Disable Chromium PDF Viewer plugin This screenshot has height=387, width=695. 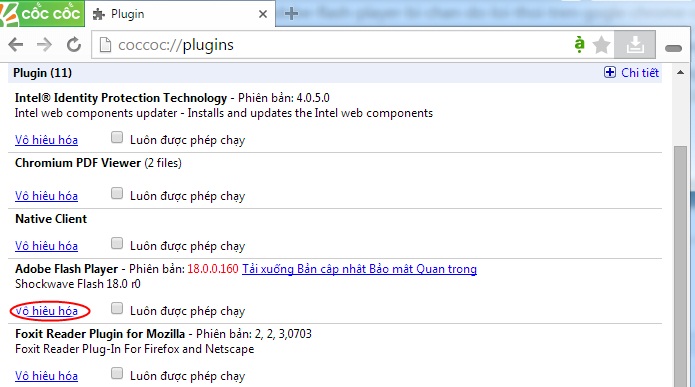coord(47,196)
